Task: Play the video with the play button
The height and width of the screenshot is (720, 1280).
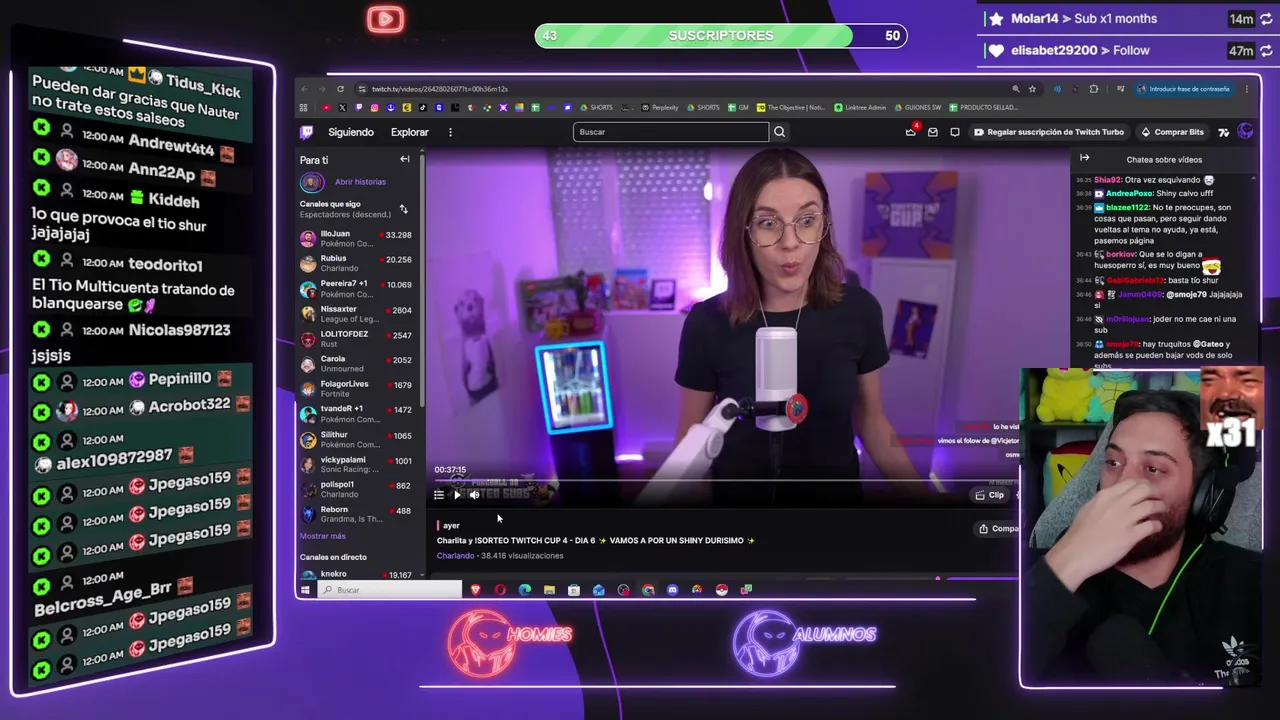Action: click(x=457, y=495)
